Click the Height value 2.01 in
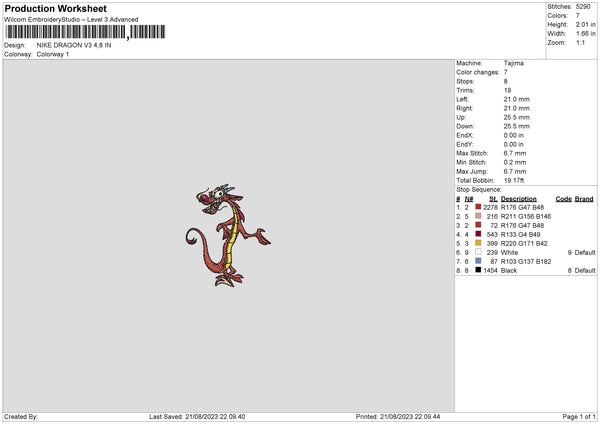This screenshot has height=424, width=600. [x=585, y=24]
